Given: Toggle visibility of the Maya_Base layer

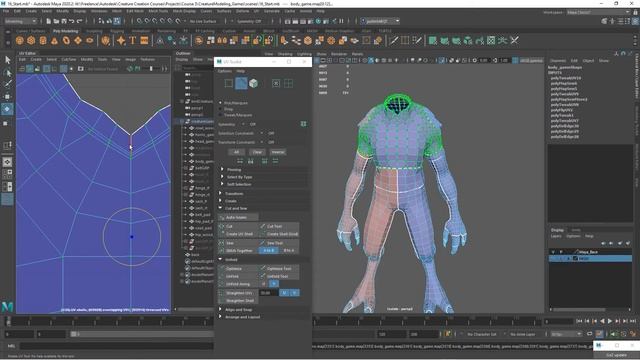Looking at the screenshot, I should tap(553, 252).
